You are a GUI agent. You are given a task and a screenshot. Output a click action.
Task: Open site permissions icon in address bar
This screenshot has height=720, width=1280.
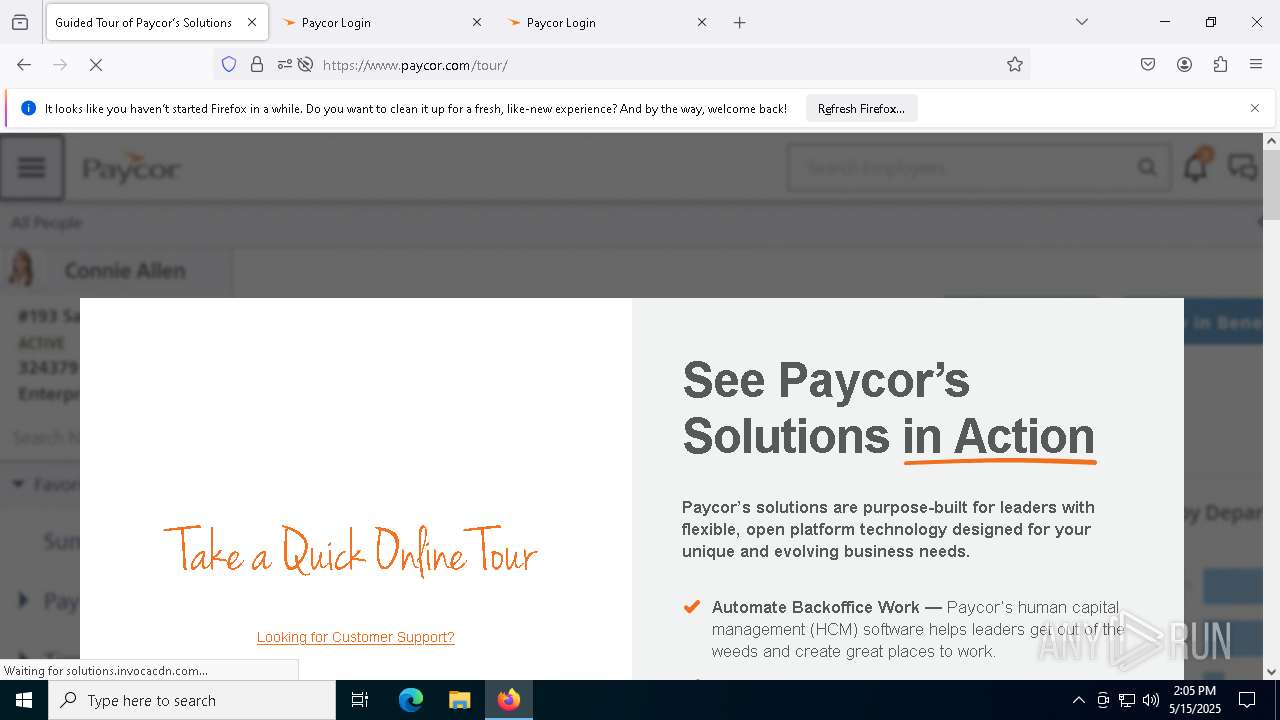(285, 65)
